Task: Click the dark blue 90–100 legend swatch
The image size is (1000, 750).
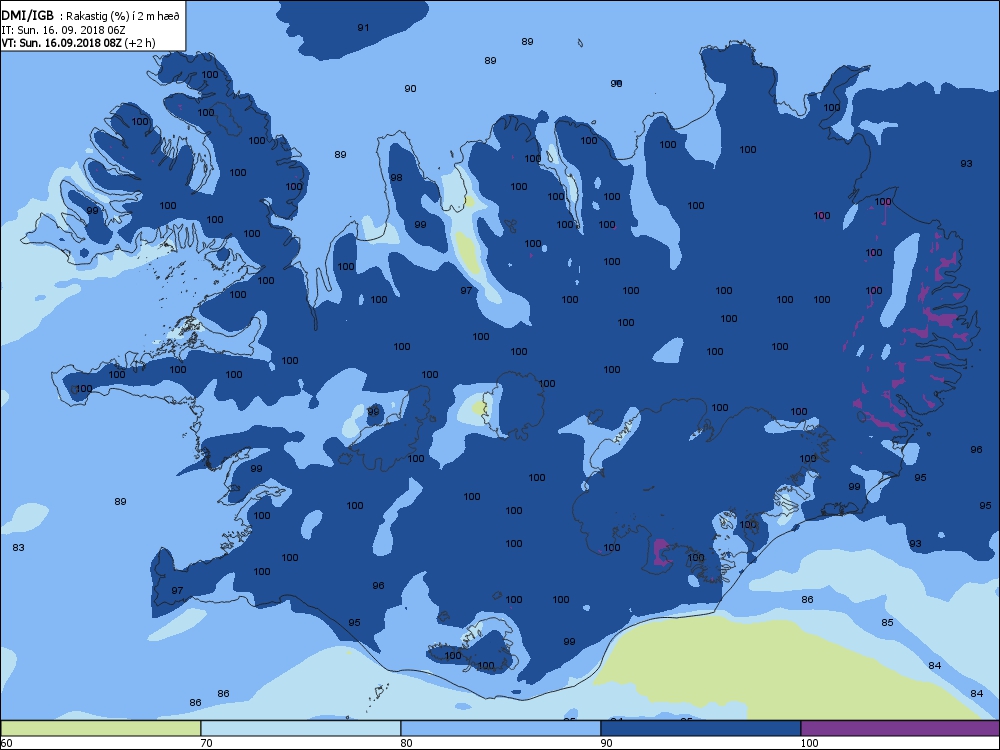Action: coord(700,728)
